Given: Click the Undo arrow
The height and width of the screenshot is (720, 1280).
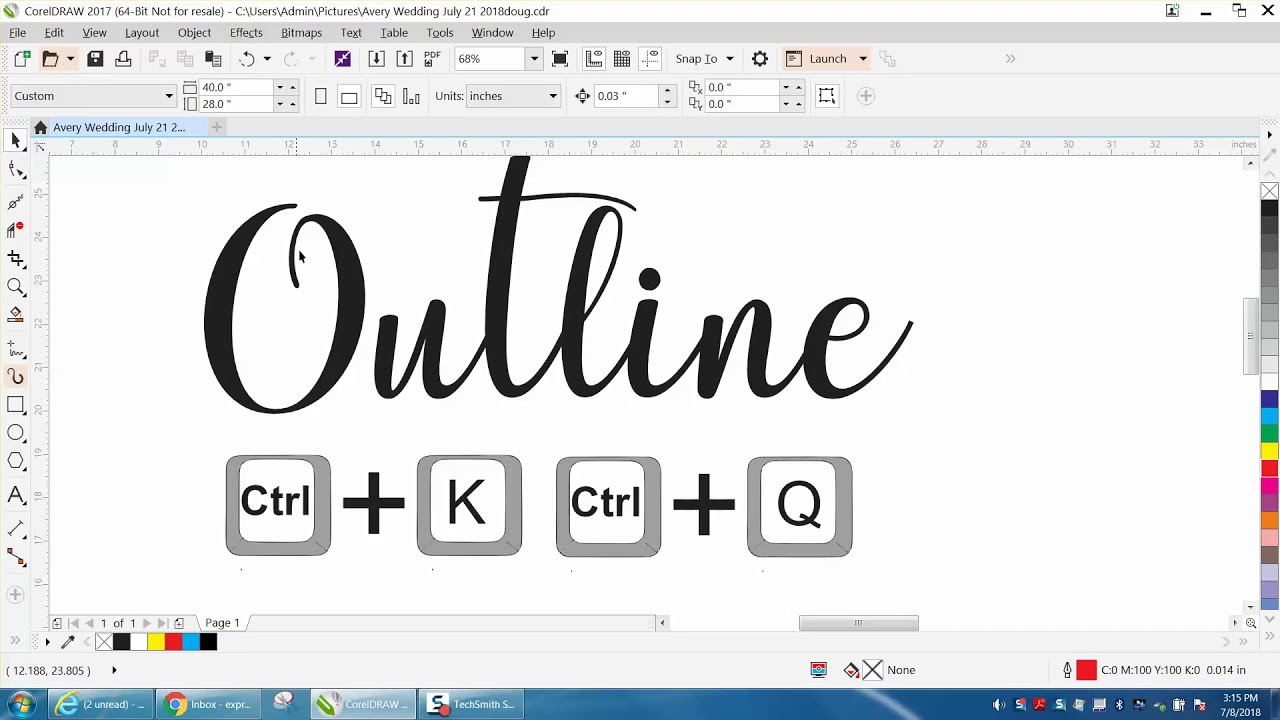Looking at the screenshot, I should coord(247,59).
